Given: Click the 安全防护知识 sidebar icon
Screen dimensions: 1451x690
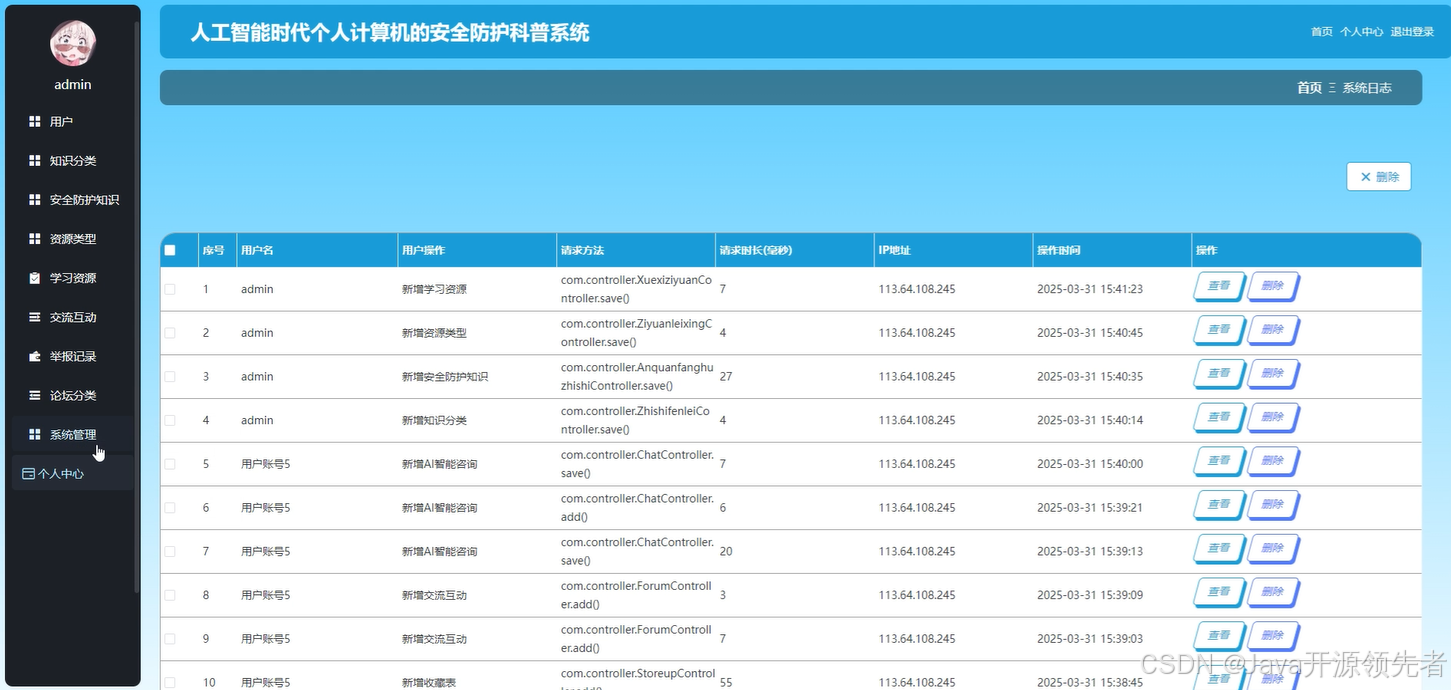Looking at the screenshot, I should click(34, 200).
